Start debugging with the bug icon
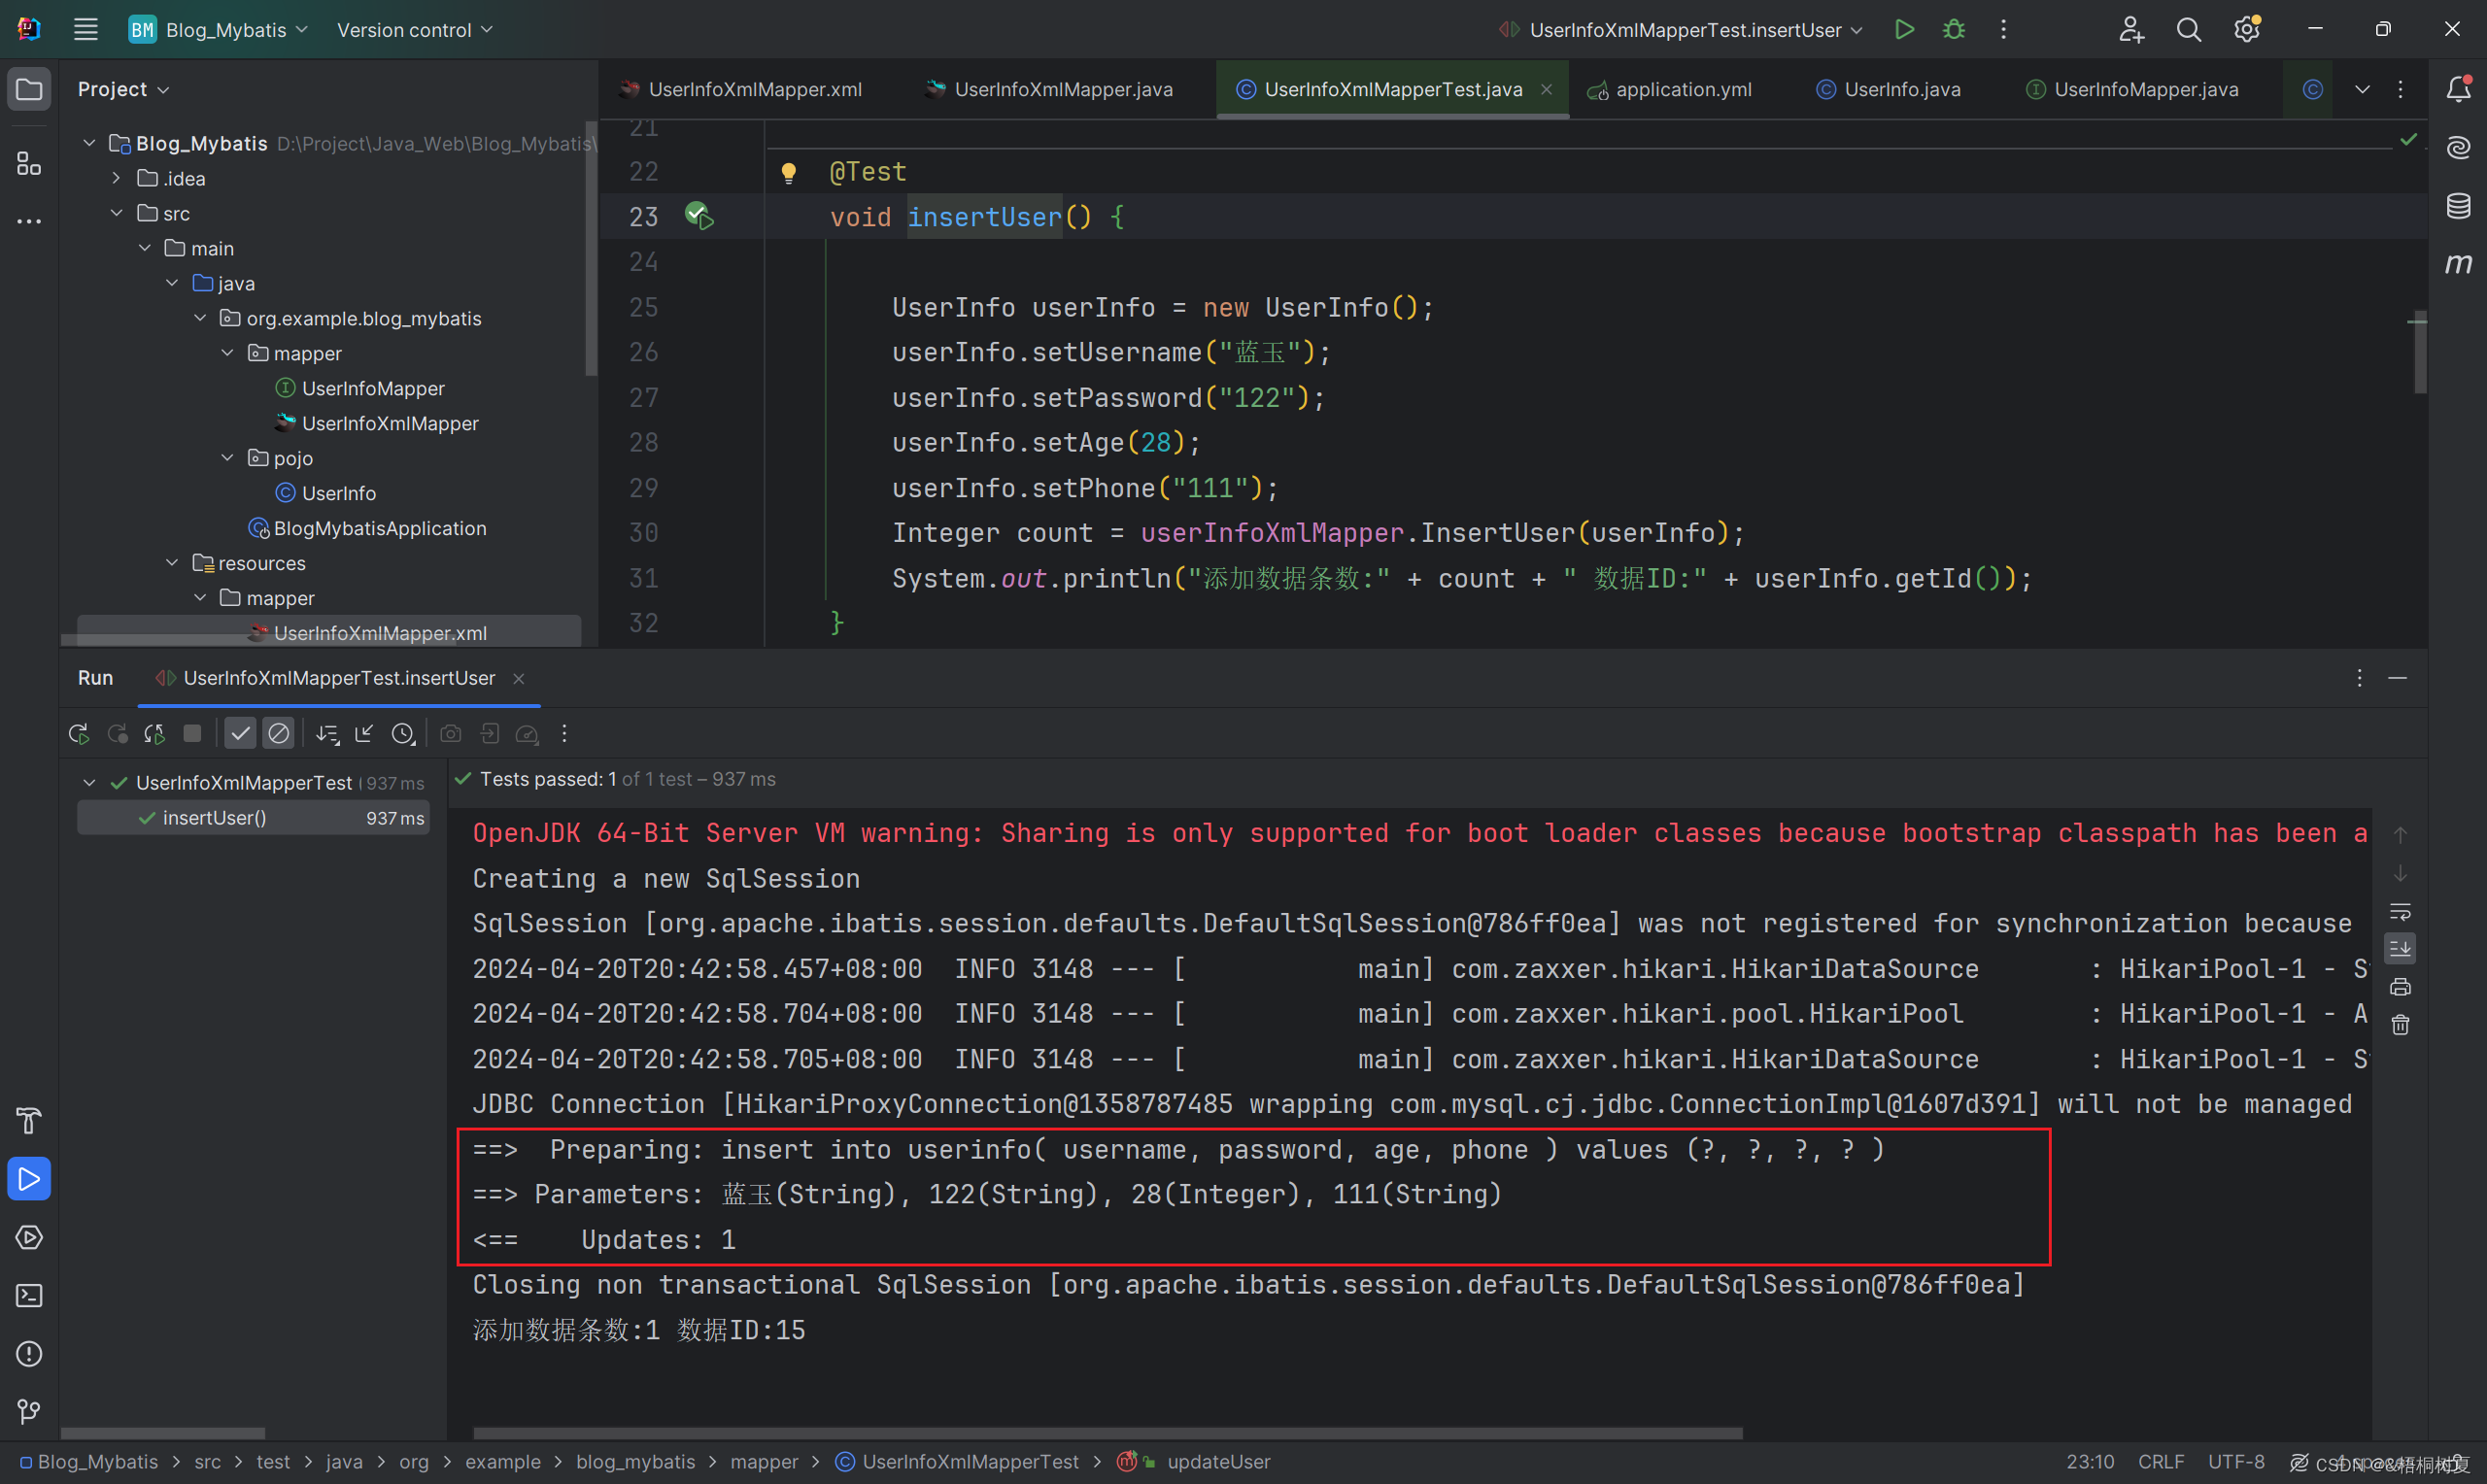The width and height of the screenshot is (2487, 1484). coord(1953,30)
